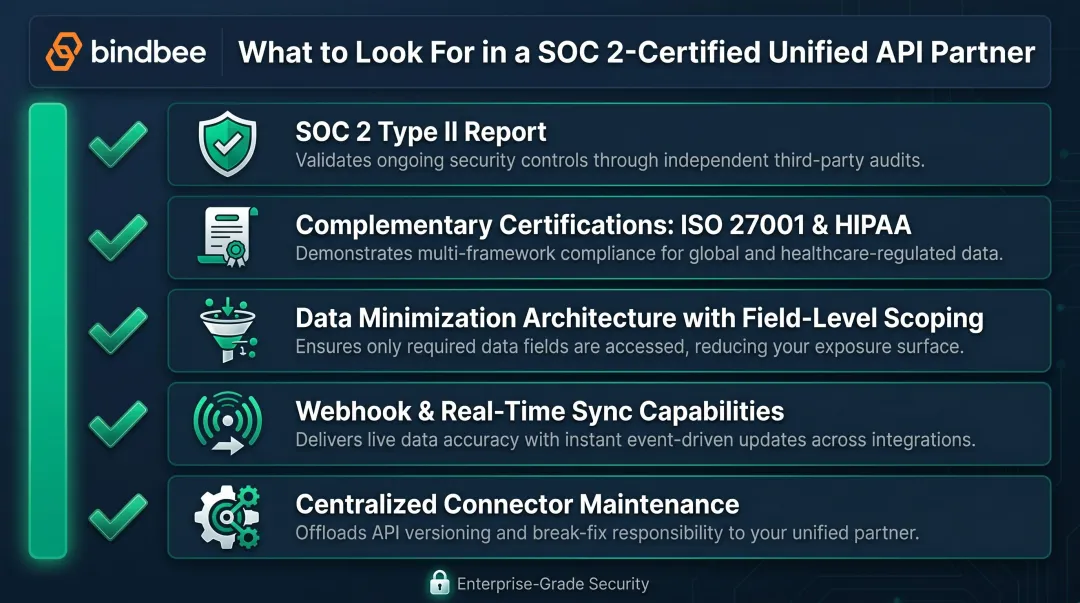This screenshot has height=603, width=1080.
Task: Click the checkmark left of Webhook & Real-Time Sync
Action: 118,424
